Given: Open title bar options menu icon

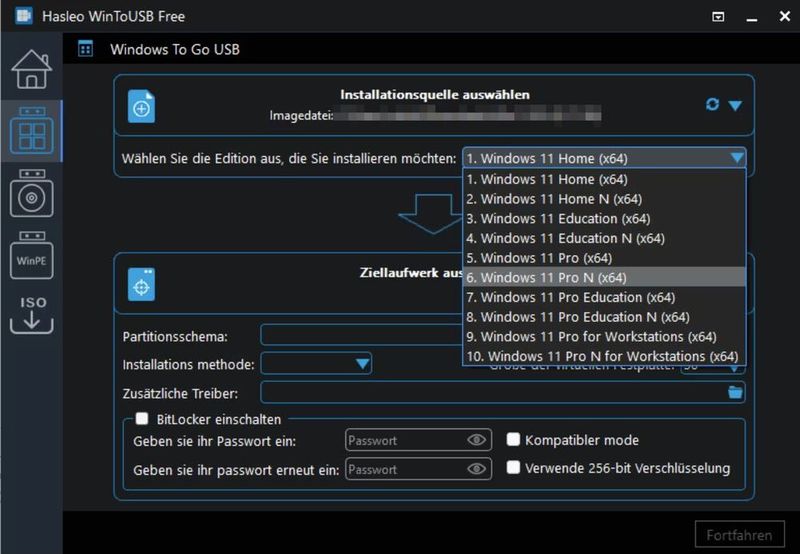Looking at the screenshot, I should [x=718, y=17].
